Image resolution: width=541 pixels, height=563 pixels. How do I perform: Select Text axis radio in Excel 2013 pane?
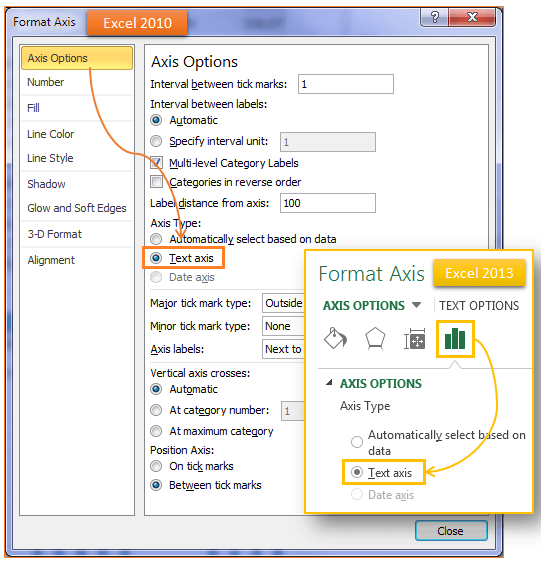coord(357,472)
